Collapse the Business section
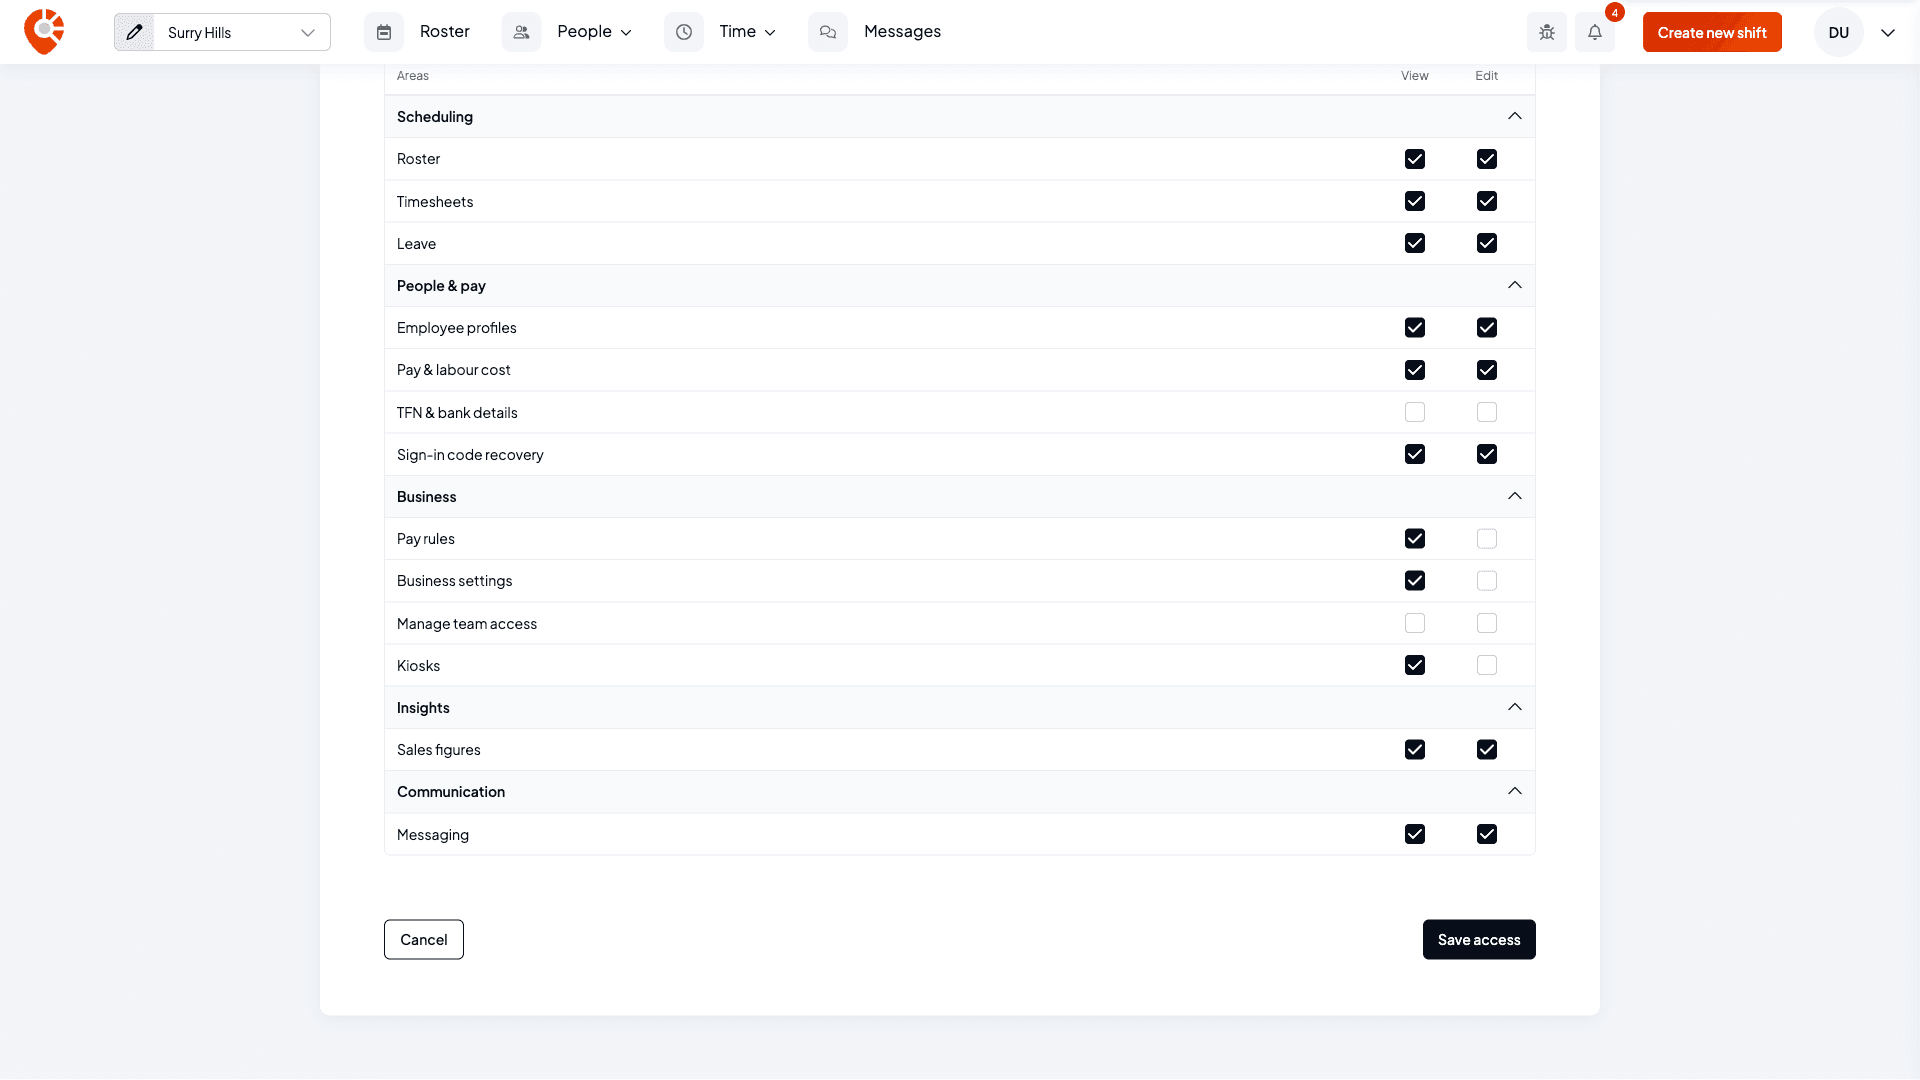Screen dimensions: 1920x1080 [1515, 496]
